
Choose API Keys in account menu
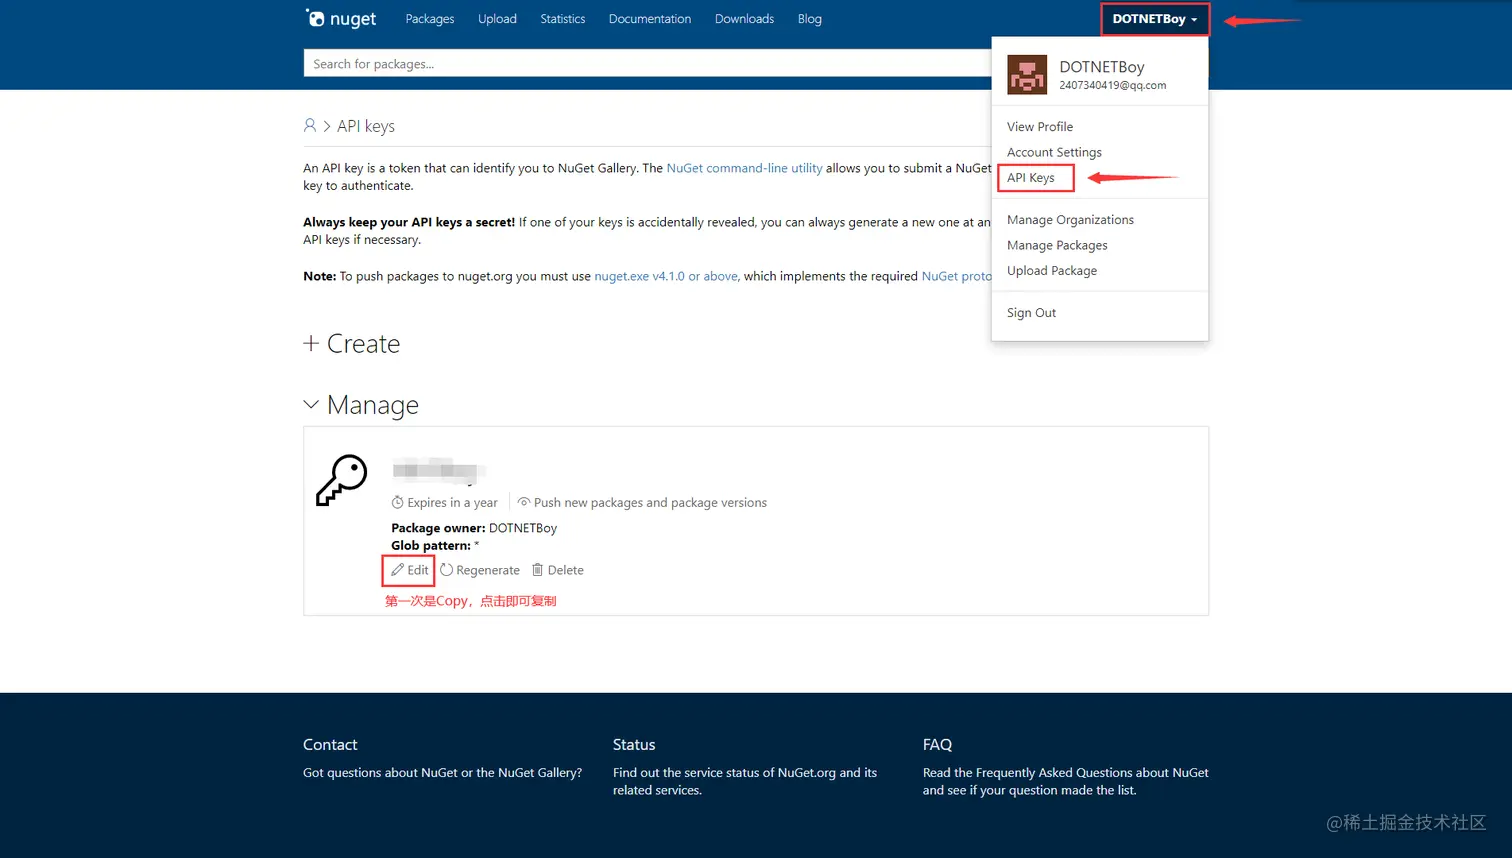1031,178
